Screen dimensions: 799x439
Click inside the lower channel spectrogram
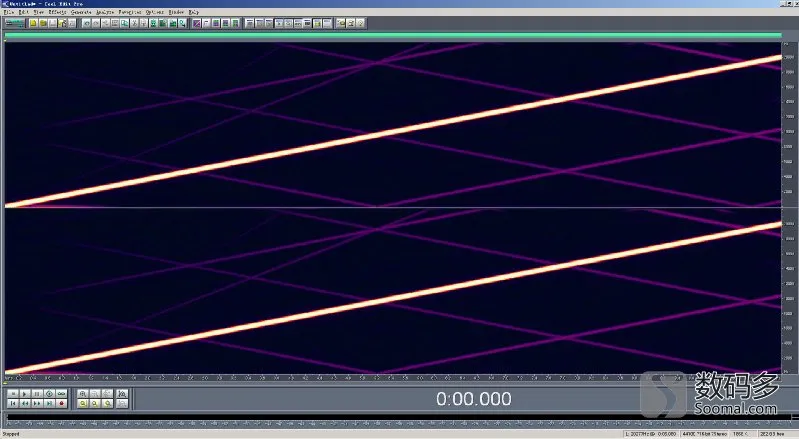(392, 291)
